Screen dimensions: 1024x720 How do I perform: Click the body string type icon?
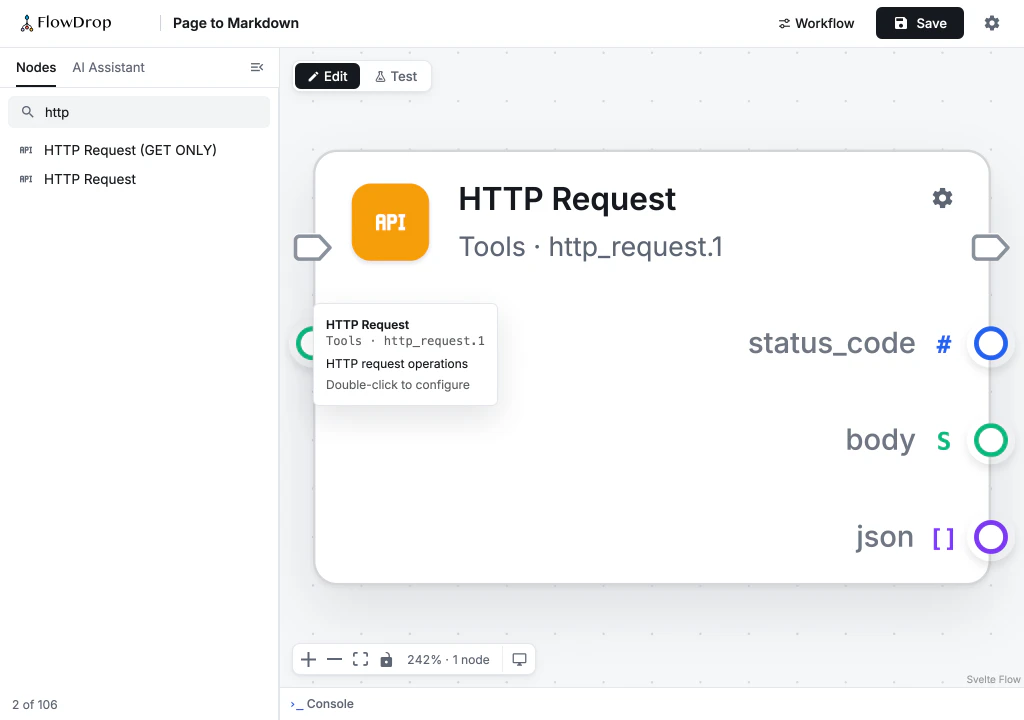point(943,441)
